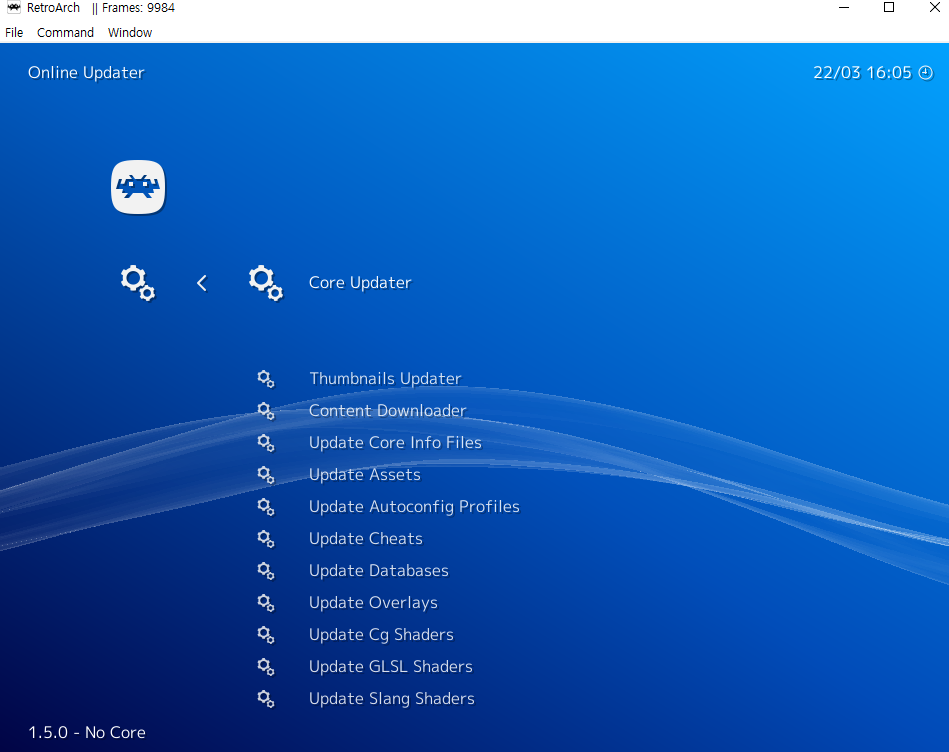The image size is (949, 752).
Task: Click the Online Updater heading text
Action: click(86, 73)
